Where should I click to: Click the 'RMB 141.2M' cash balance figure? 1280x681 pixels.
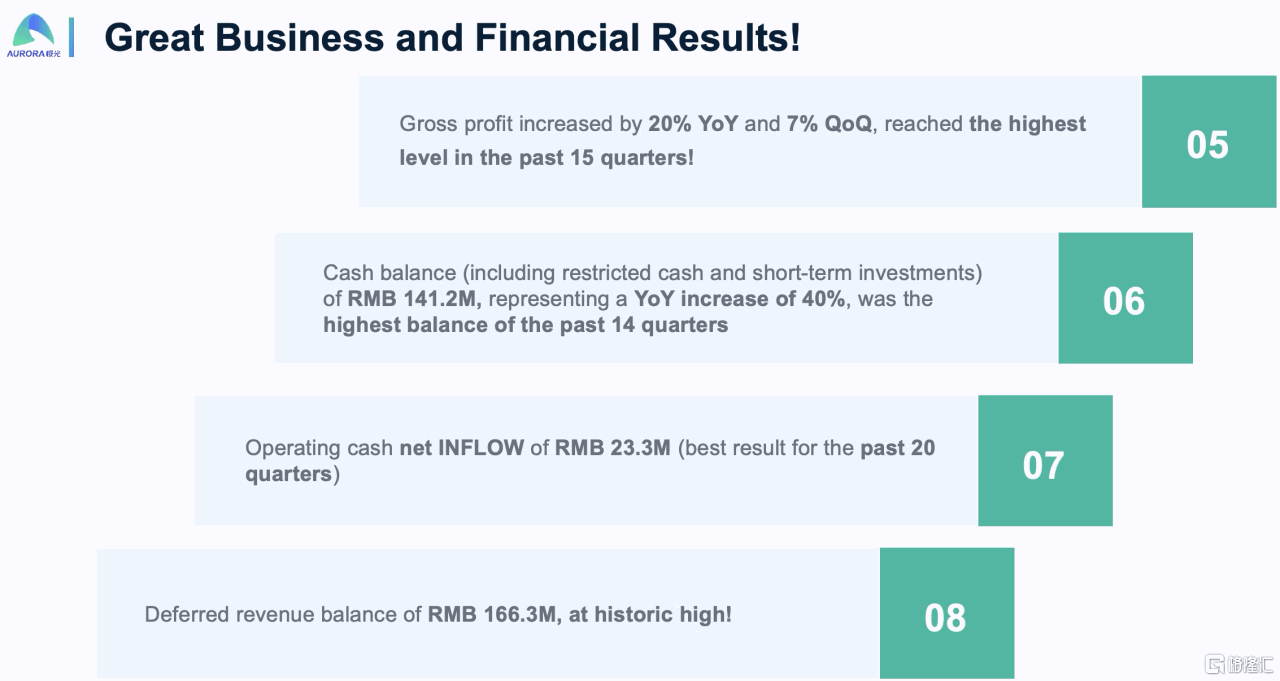415,299
